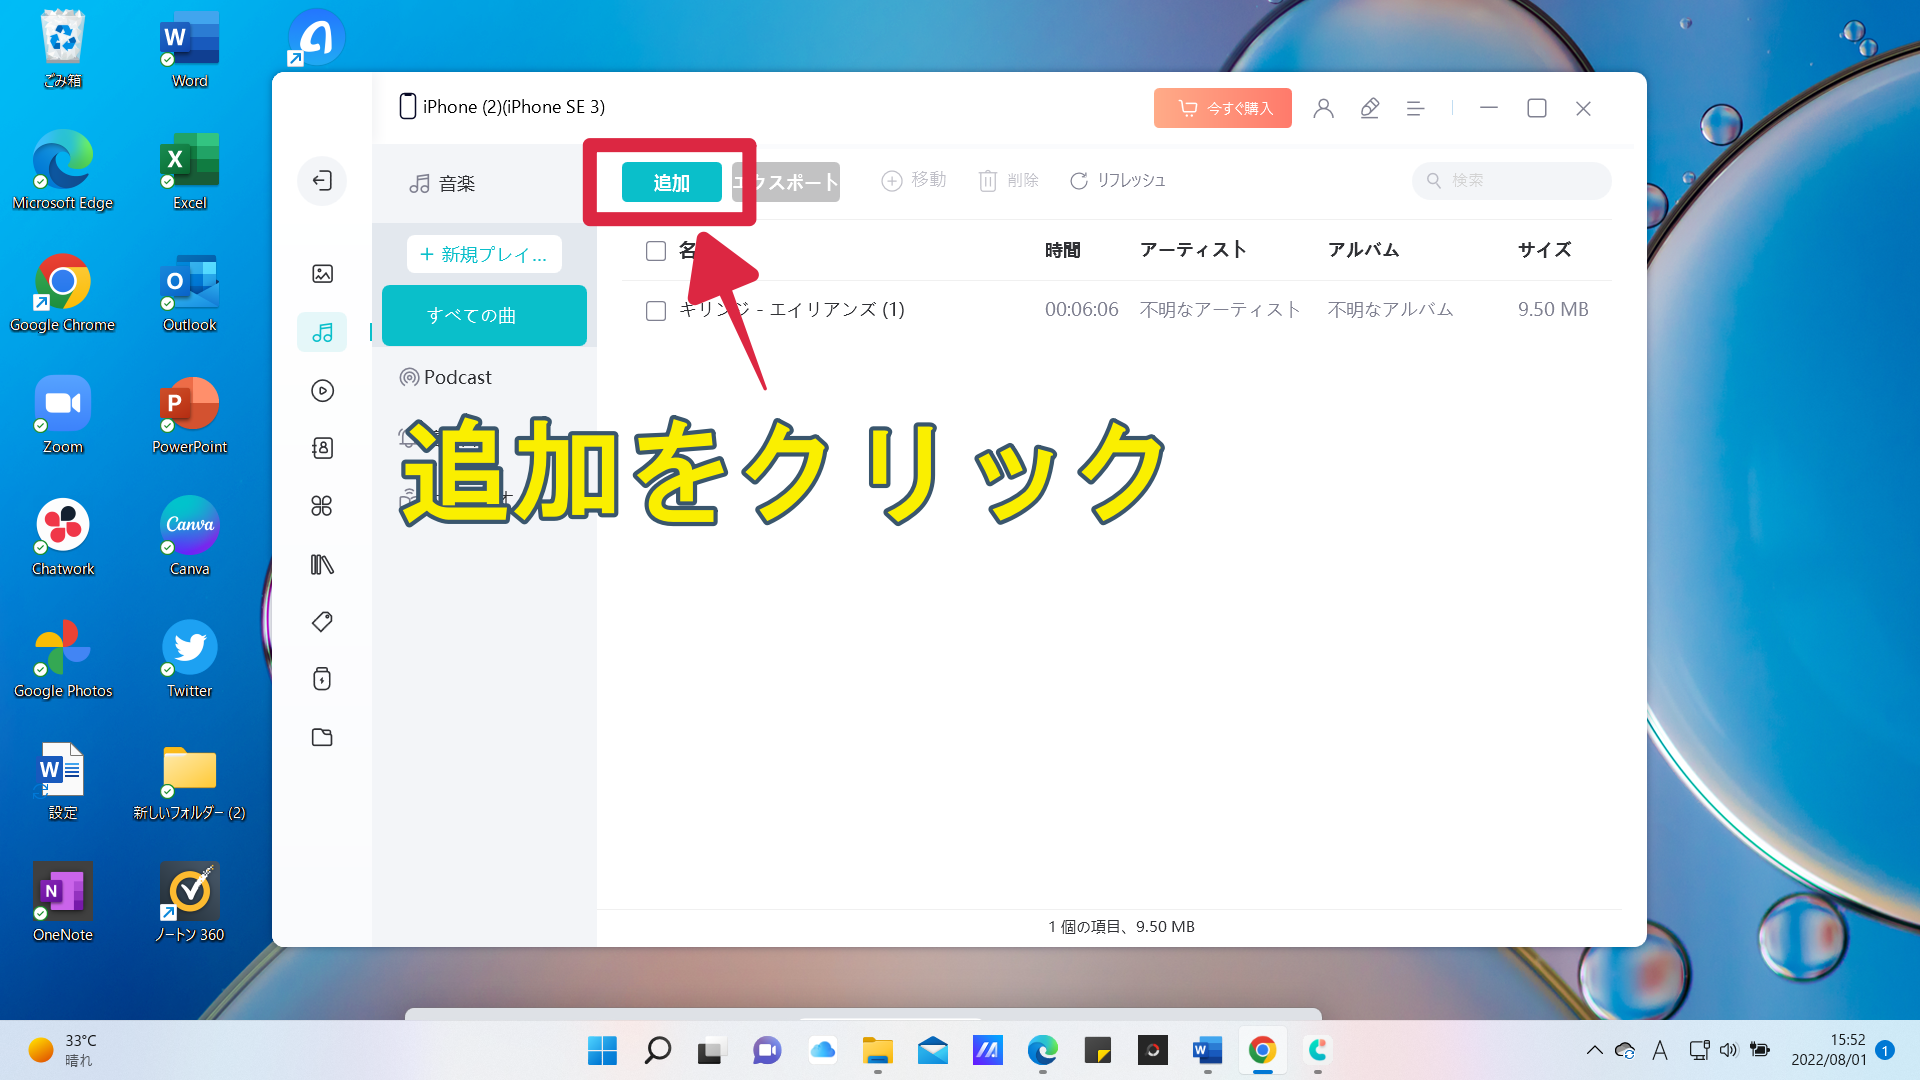Click the 今すぐ購入 buy now button
Viewport: 1920px width, 1080px height.
(x=1222, y=108)
